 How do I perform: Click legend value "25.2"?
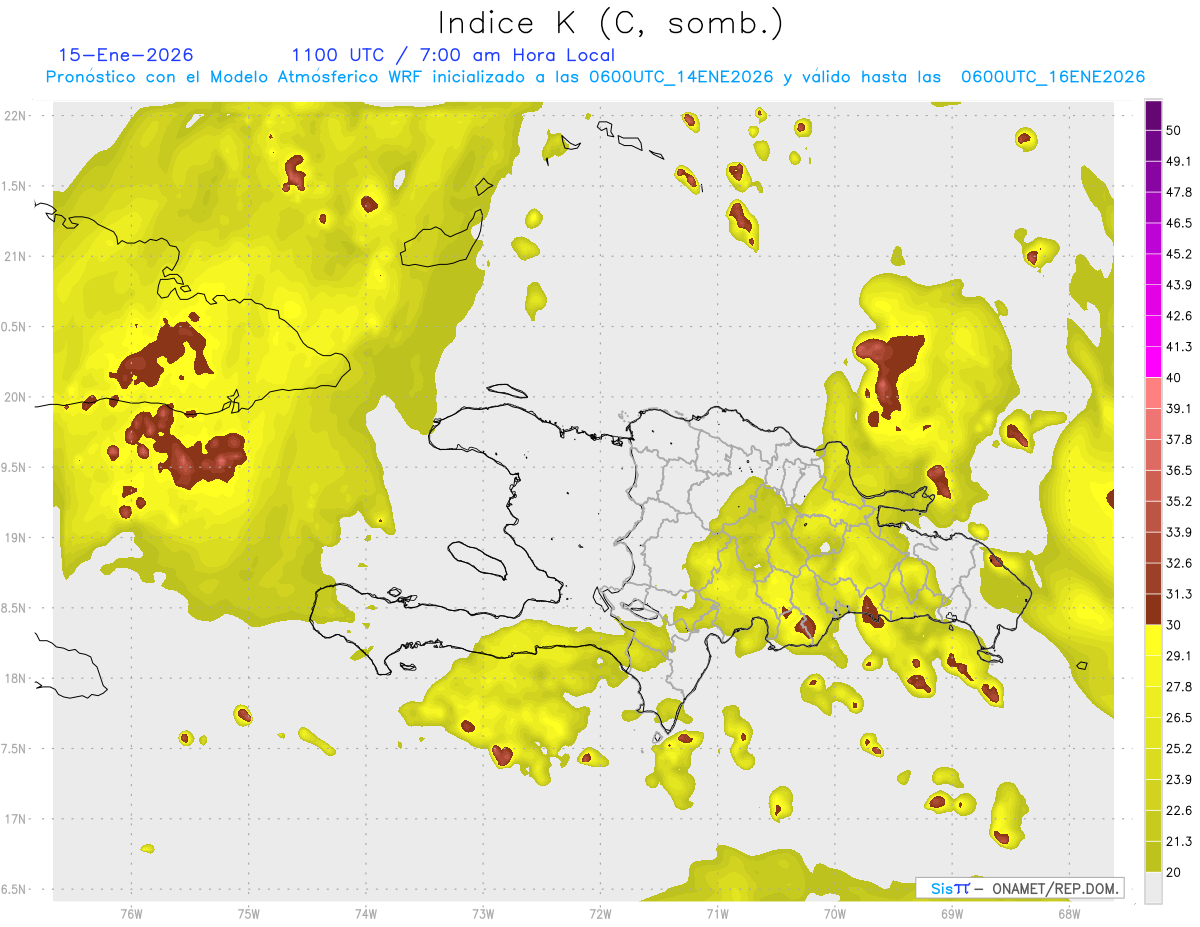pos(1180,748)
